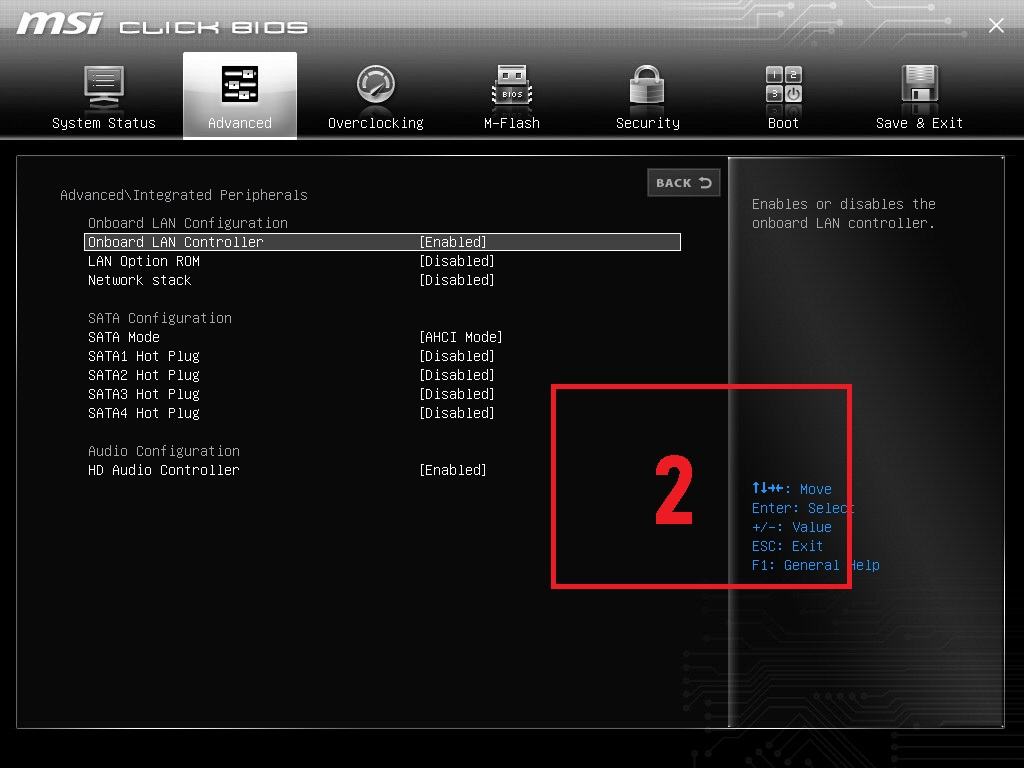Click the ESC: Exit hint

787,546
